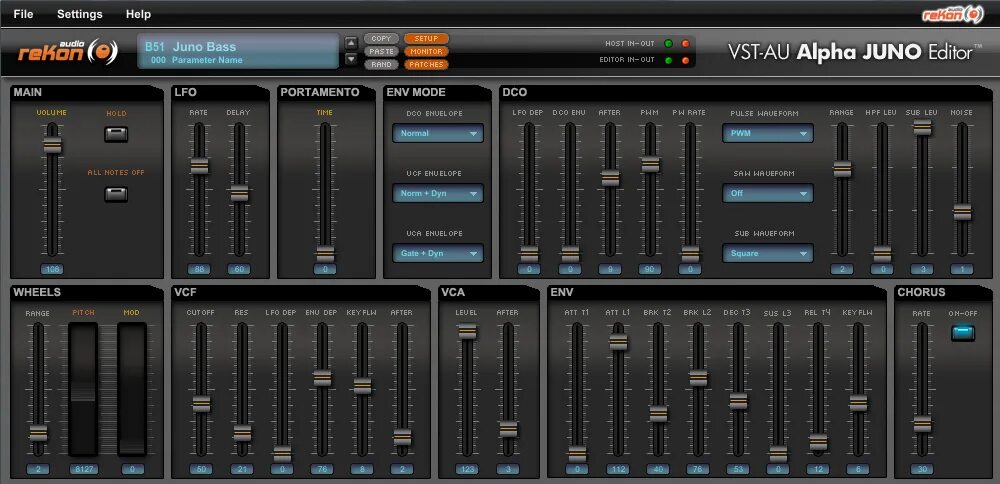Click the DCO PWM slider handle
The image size is (1000, 484).
pos(651,164)
